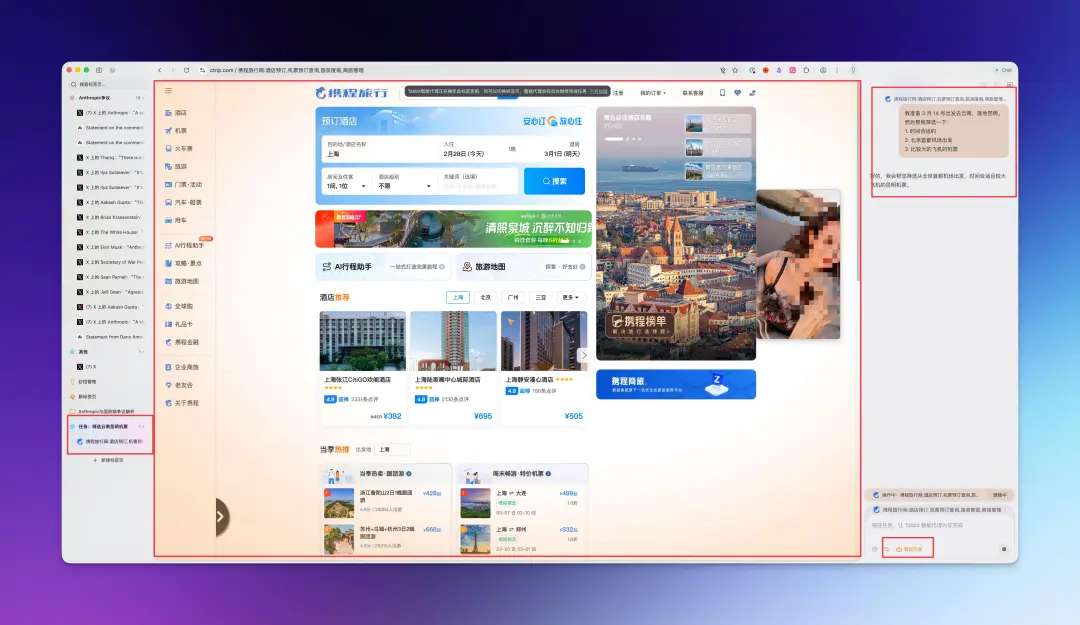Click next arrow on hotel recommendation carousel
This screenshot has height=625, width=1080.
click(x=584, y=355)
